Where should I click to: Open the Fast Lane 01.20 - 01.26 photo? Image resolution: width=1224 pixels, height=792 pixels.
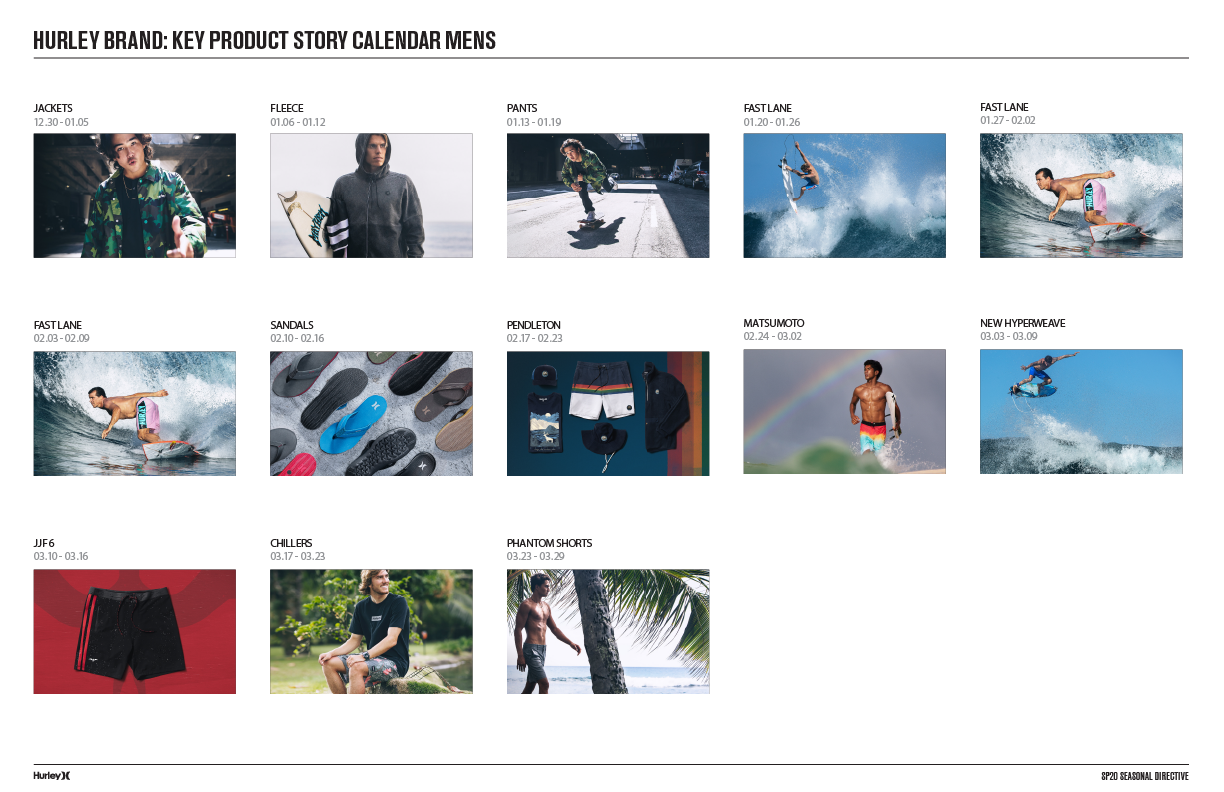click(x=845, y=196)
